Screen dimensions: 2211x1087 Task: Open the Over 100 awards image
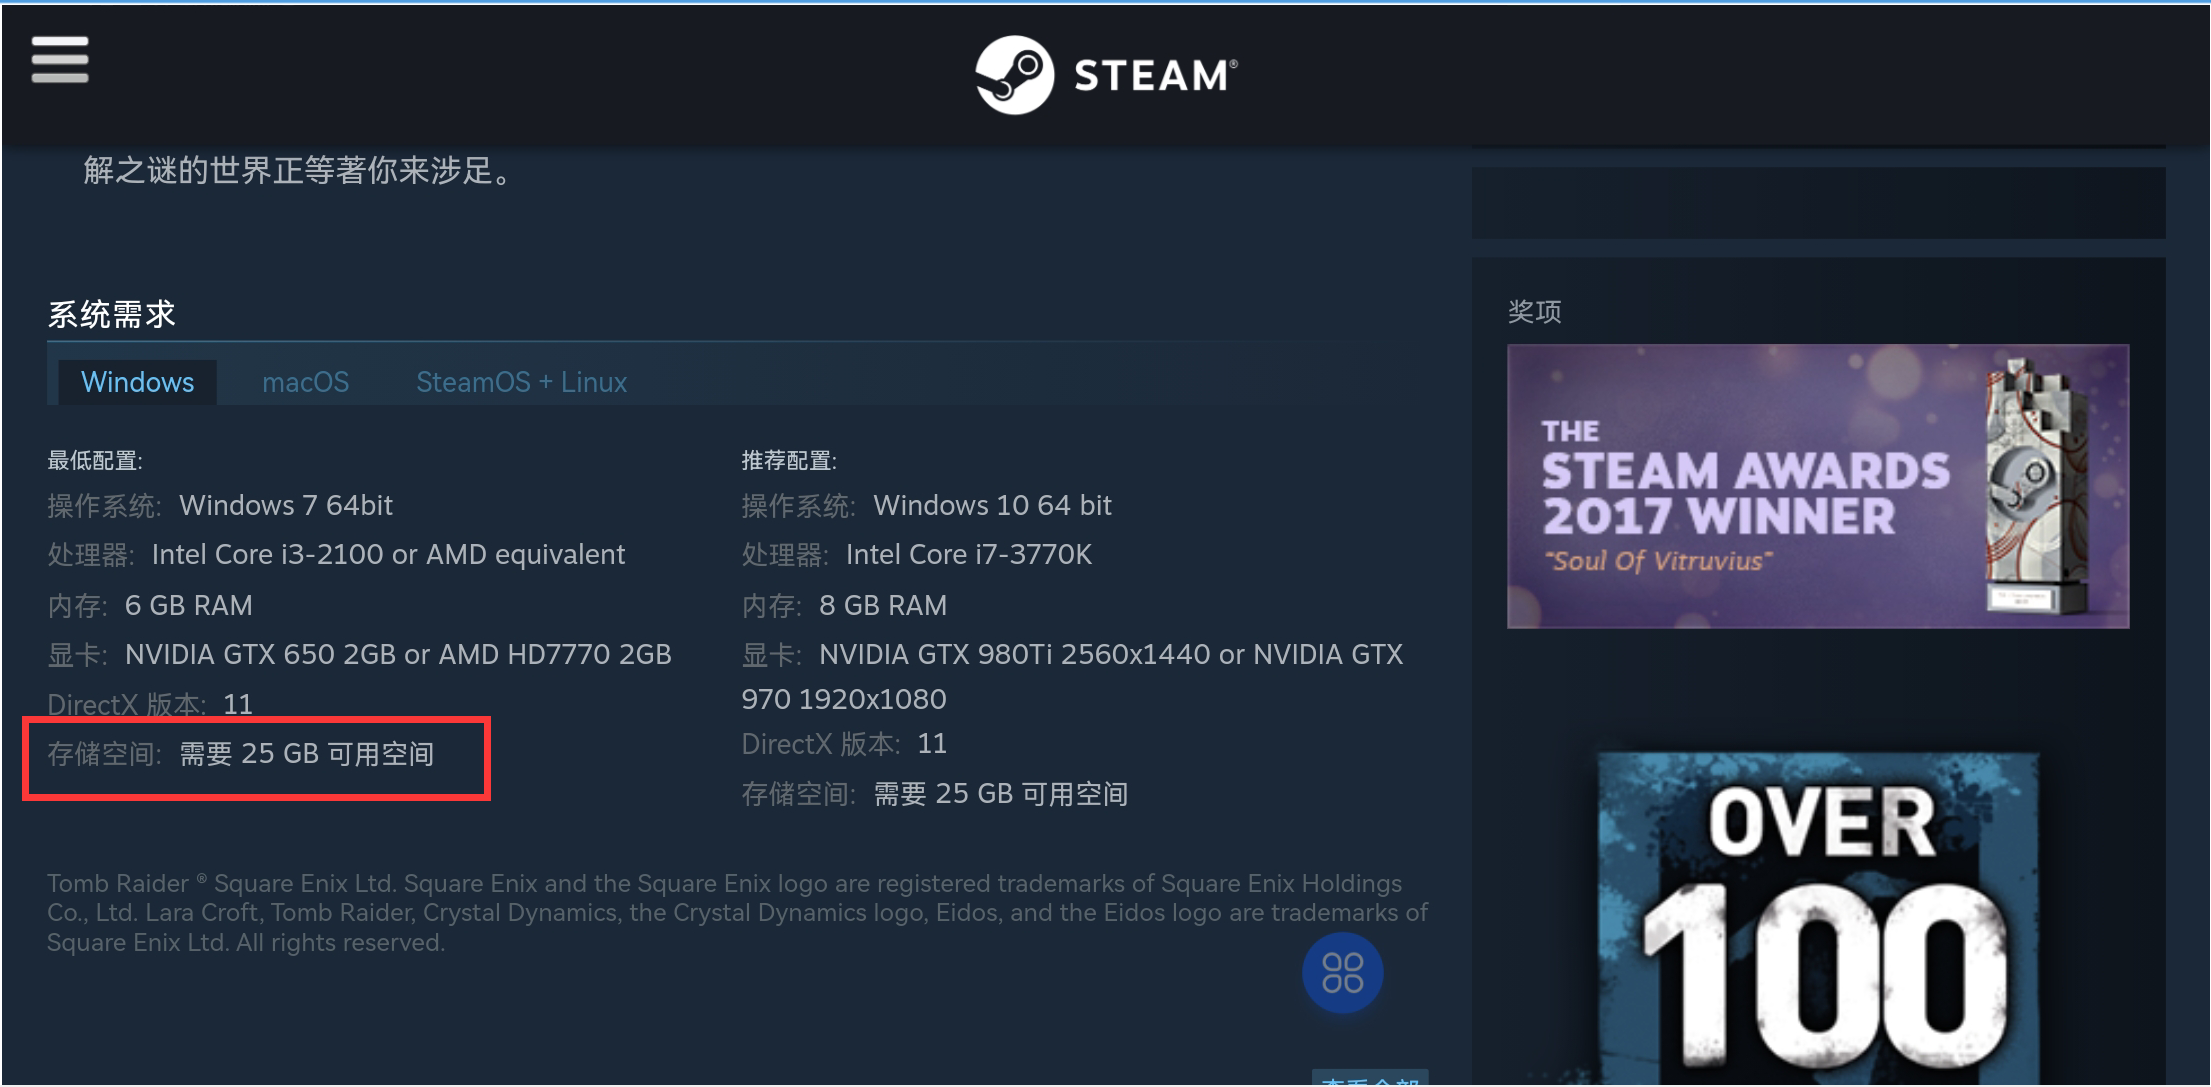(1818, 918)
